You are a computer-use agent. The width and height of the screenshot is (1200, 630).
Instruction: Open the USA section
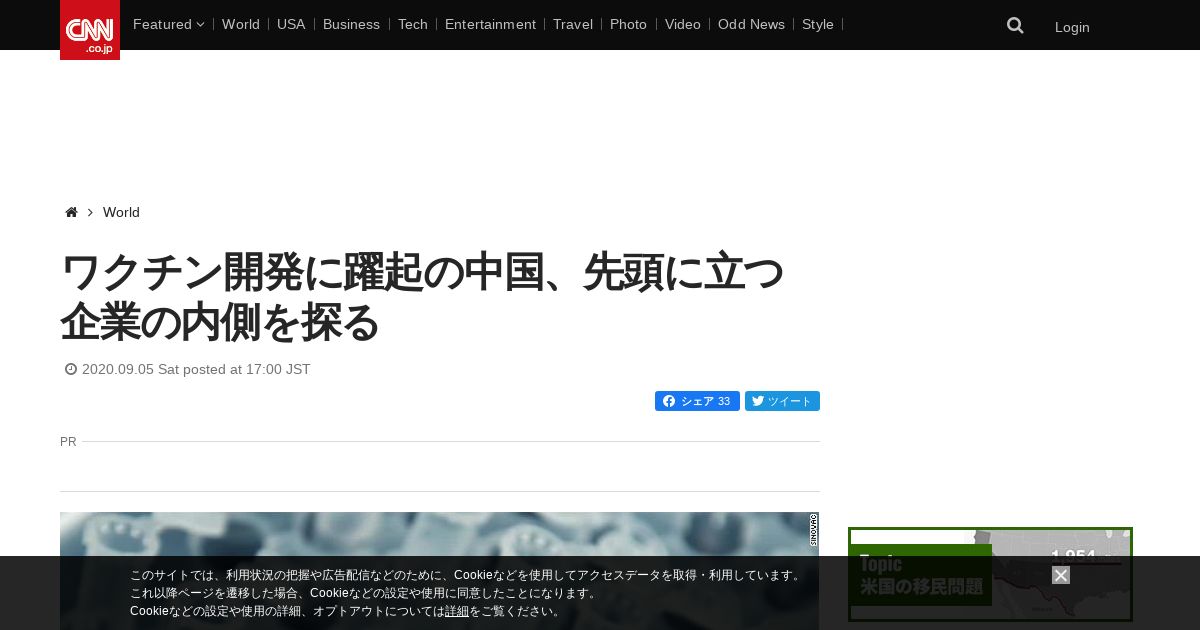pos(291,24)
